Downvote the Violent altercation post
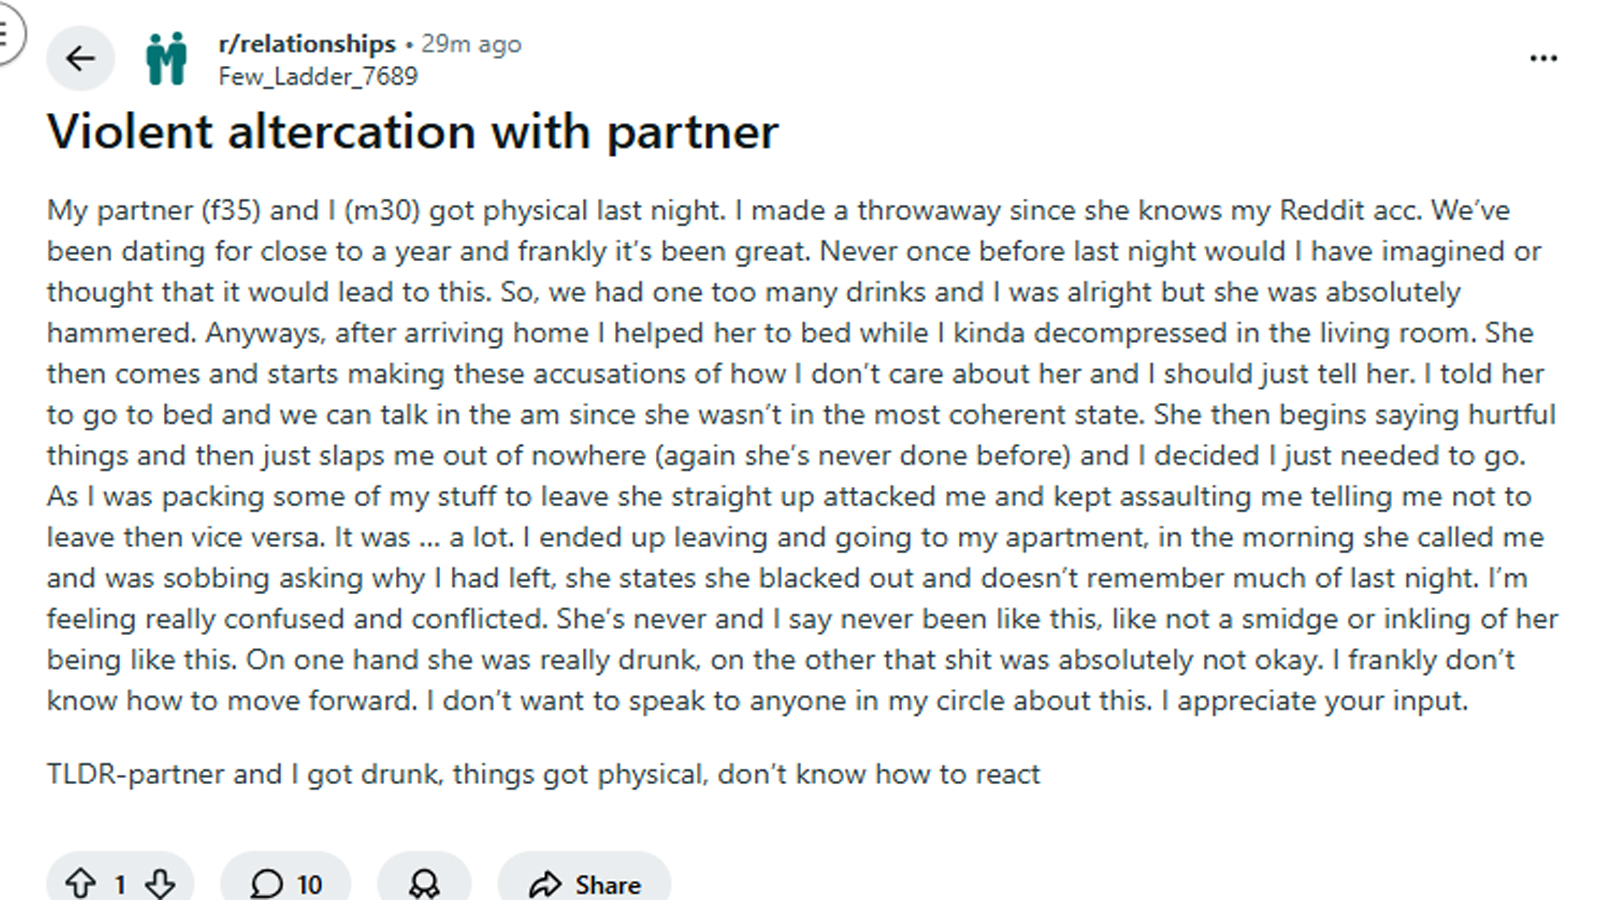The width and height of the screenshot is (1600, 900). click(160, 883)
